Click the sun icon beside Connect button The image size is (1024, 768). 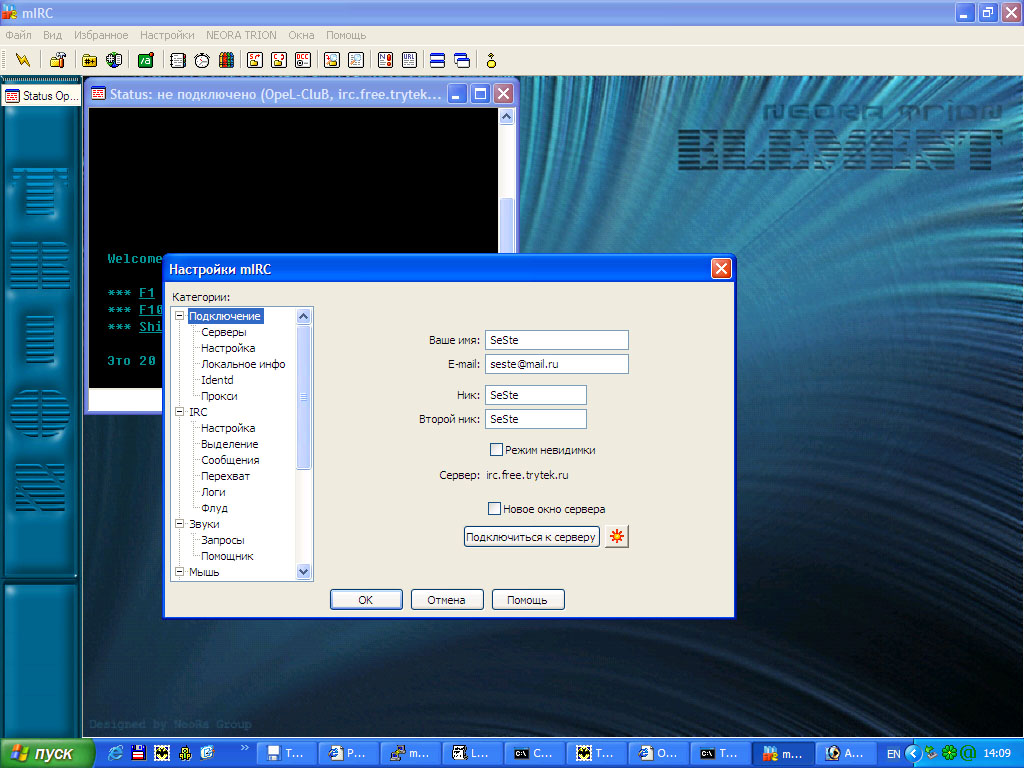coord(616,537)
